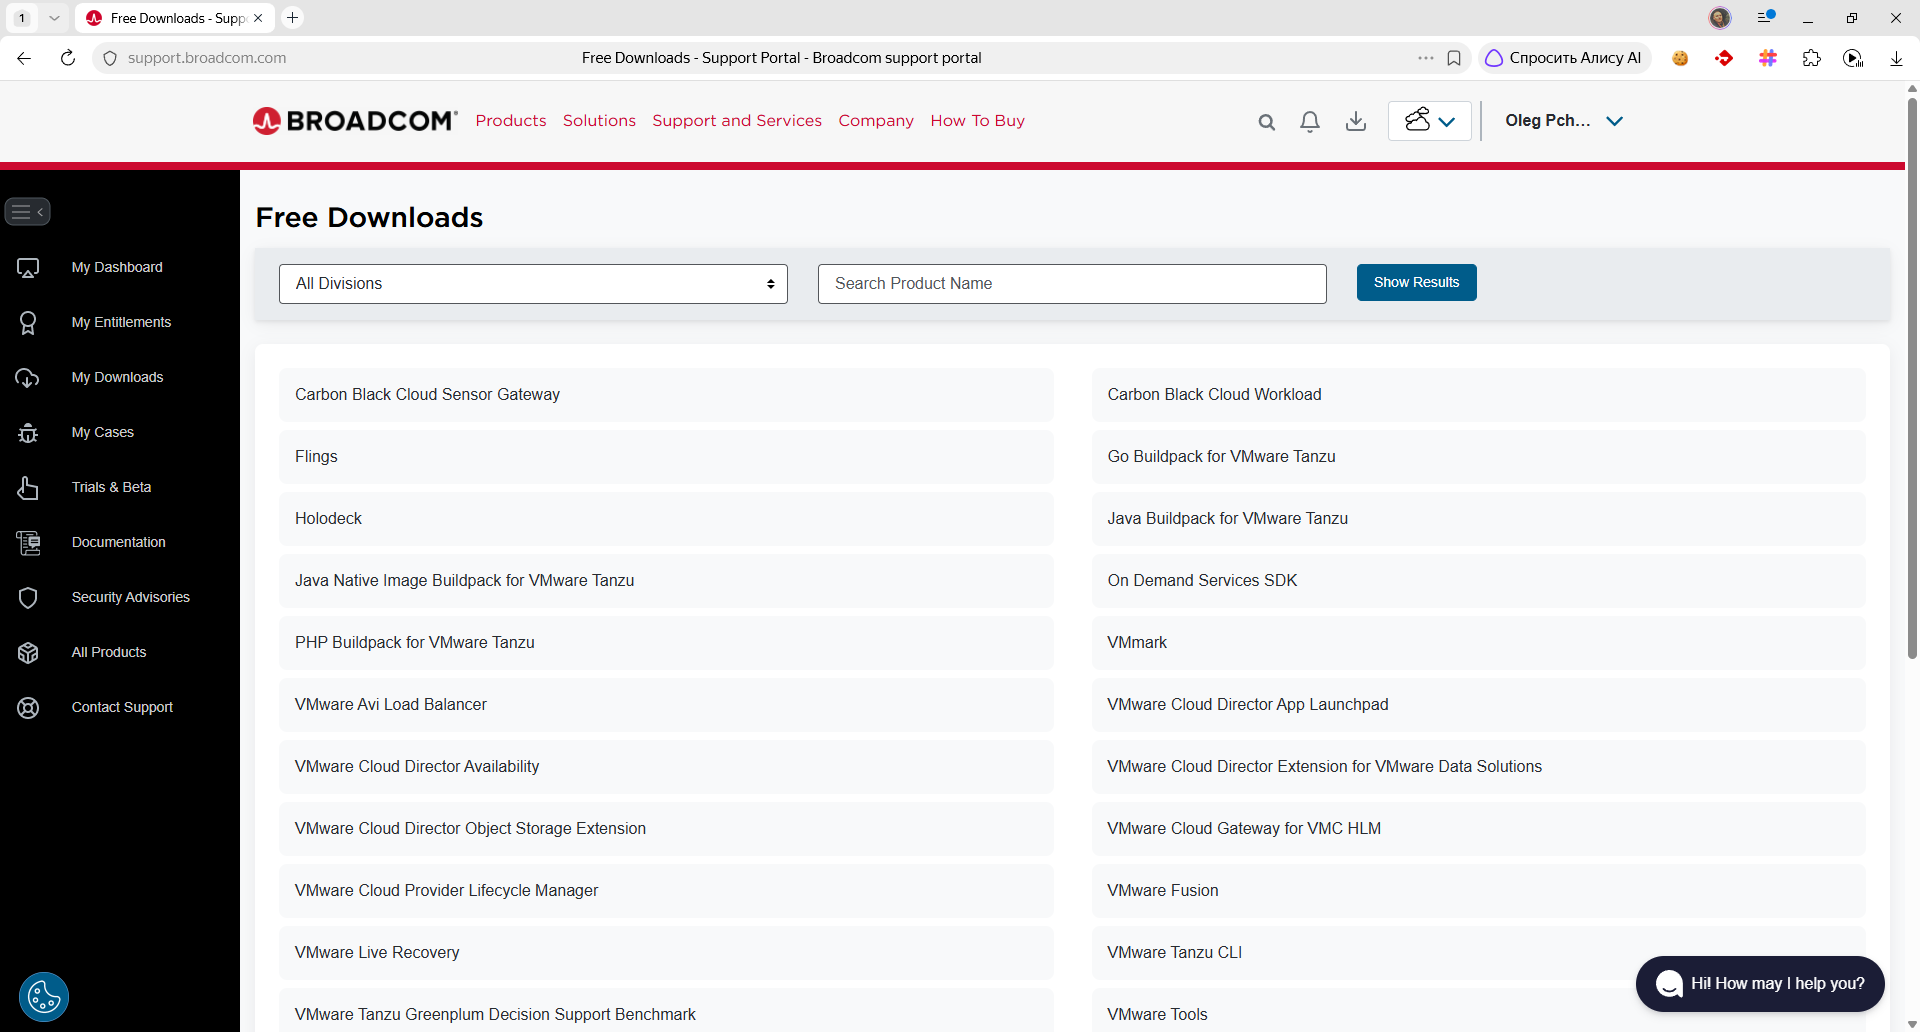Click the Broadcom logo
This screenshot has width=1920, height=1032.
tap(355, 121)
